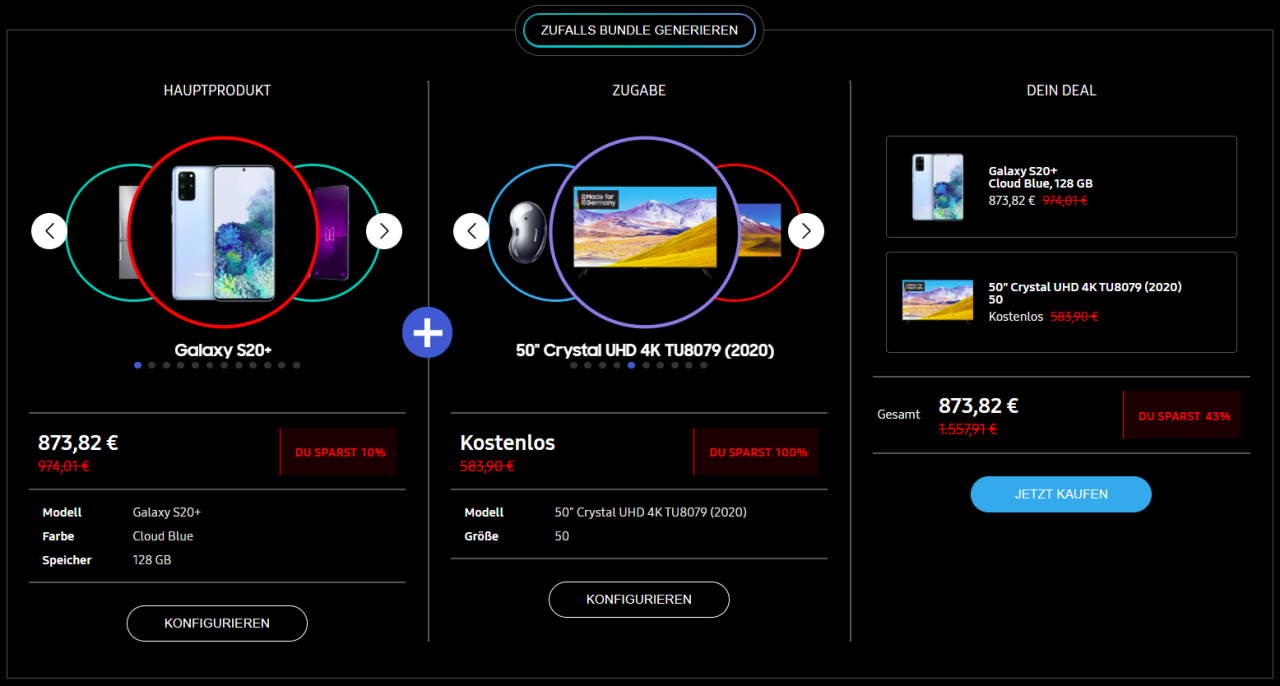Click the large "Kostenlos" price in Zugabe column
This screenshot has width=1280, height=686.
click(x=507, y=443)
